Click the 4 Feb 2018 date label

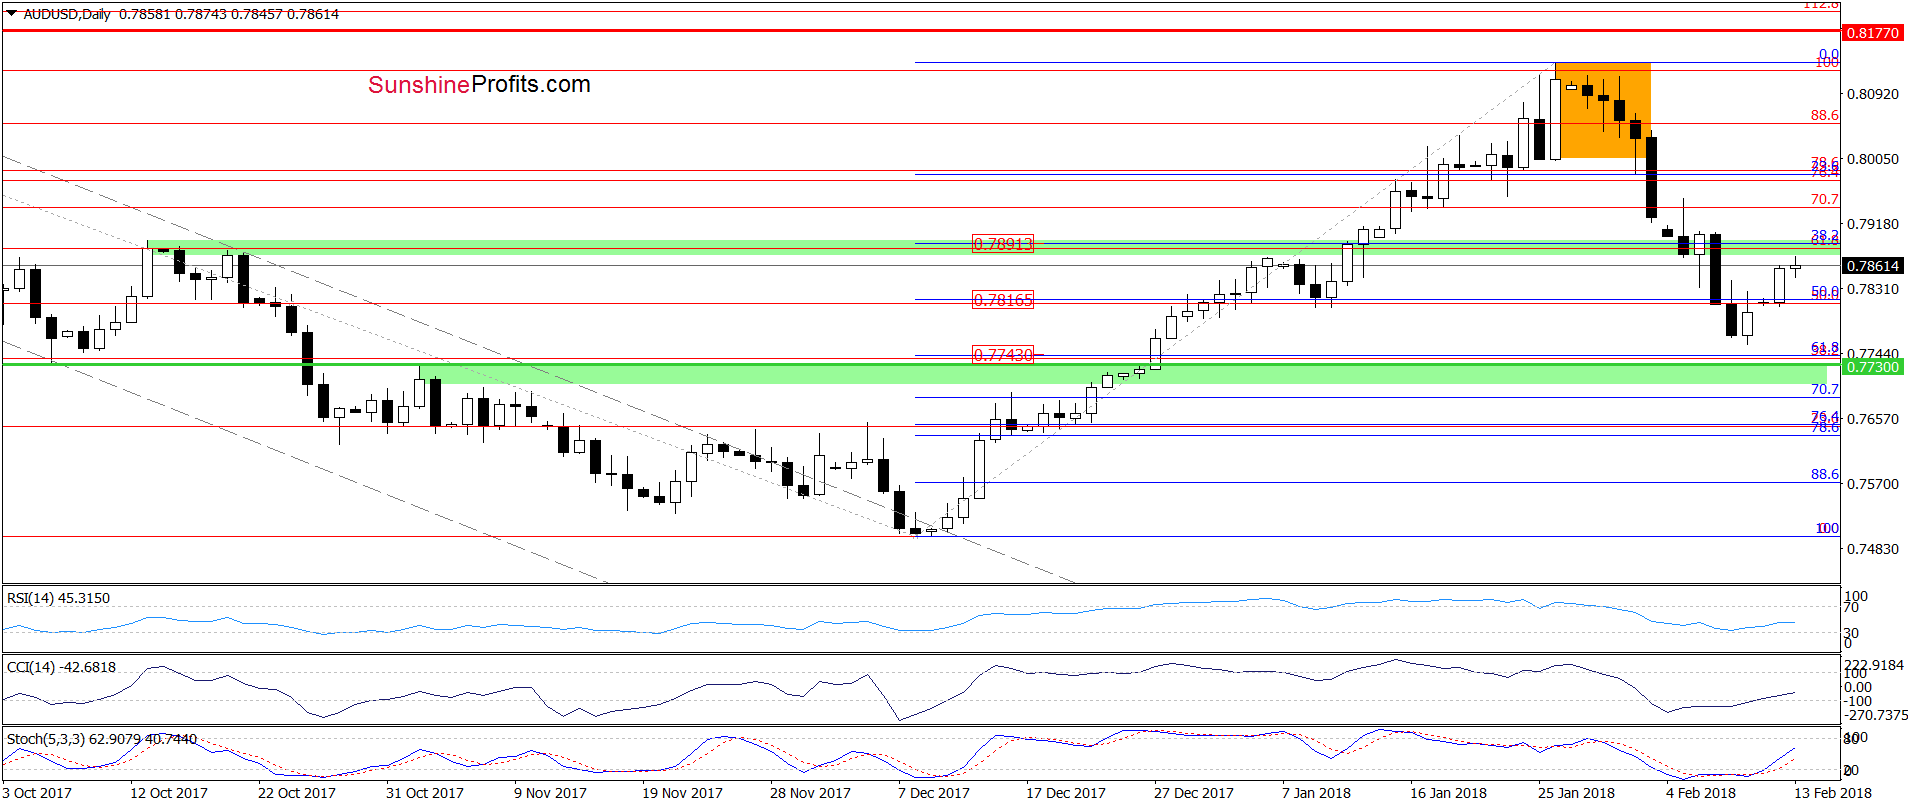[1701, 793]
